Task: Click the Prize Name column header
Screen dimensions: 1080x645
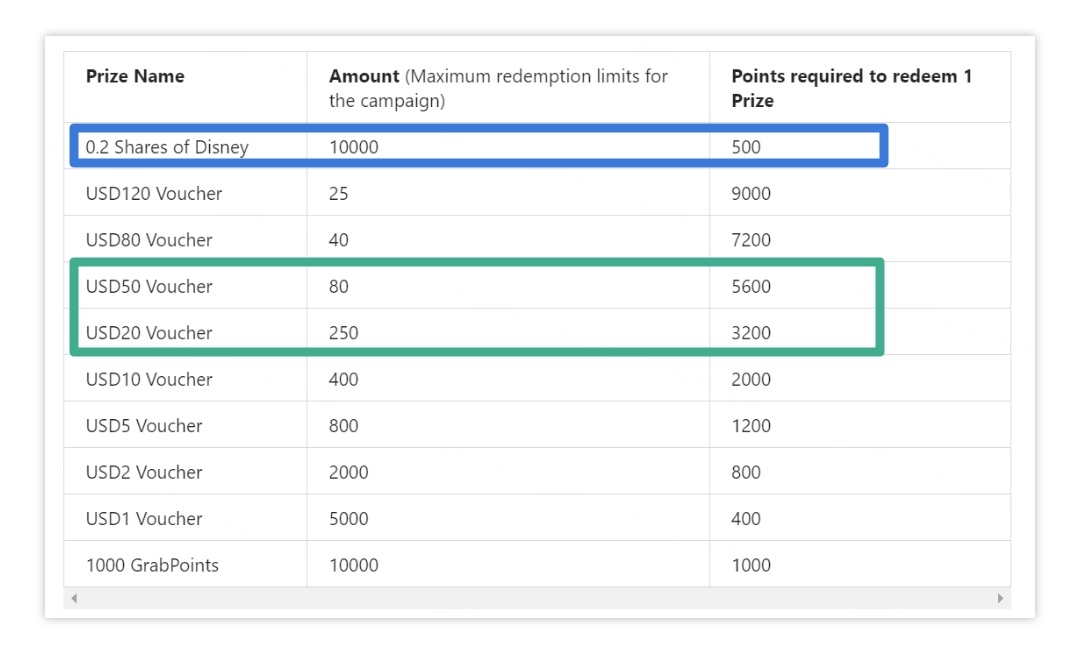Action: coord(135,76)
